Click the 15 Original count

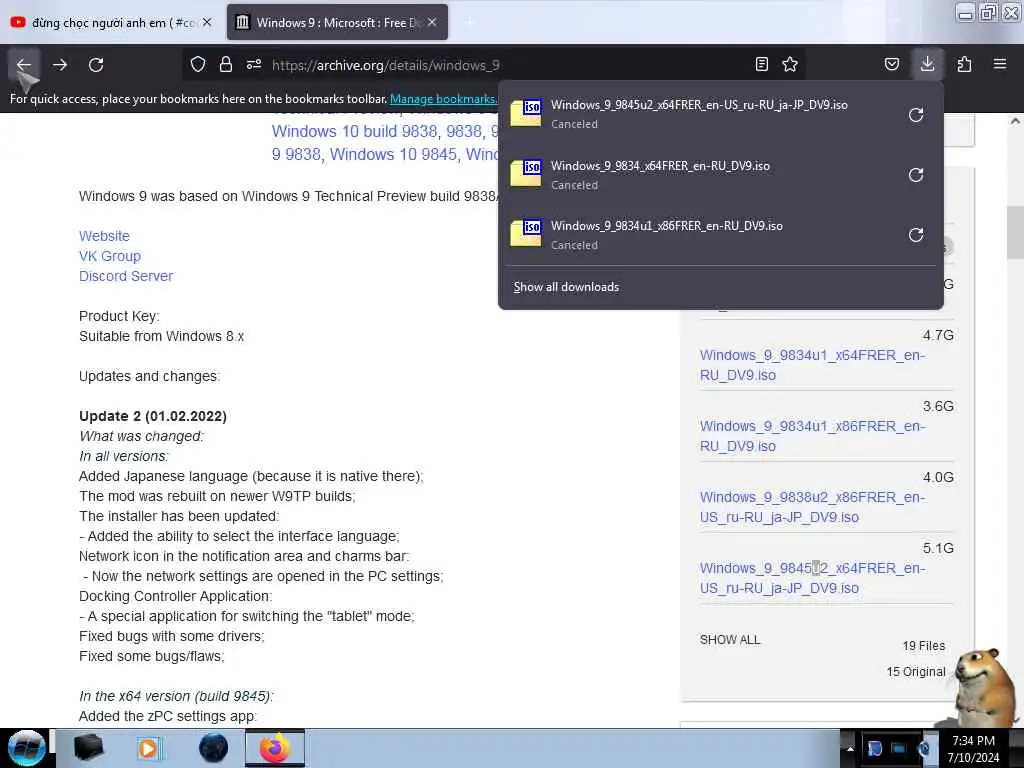[x=916, y=672]
